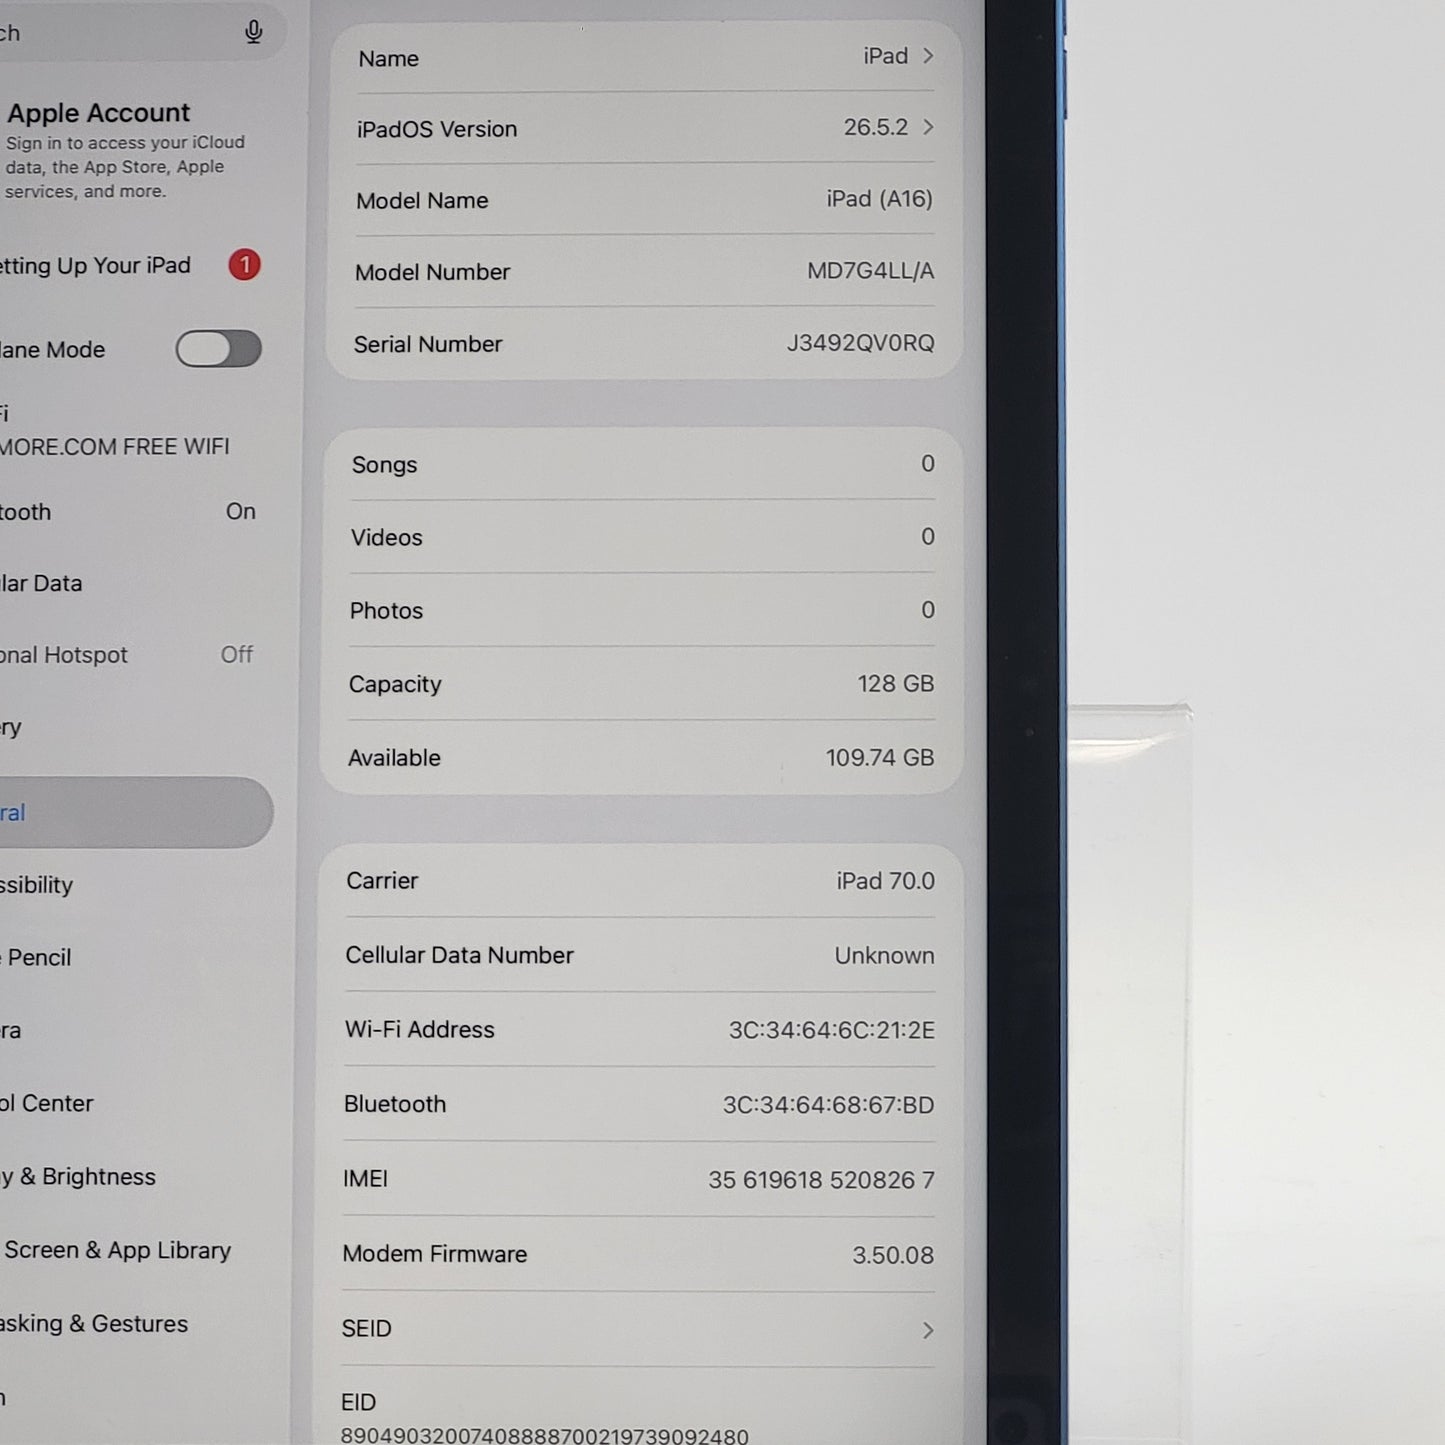Open the Apple Account sign-in section

tap(125, 150)
